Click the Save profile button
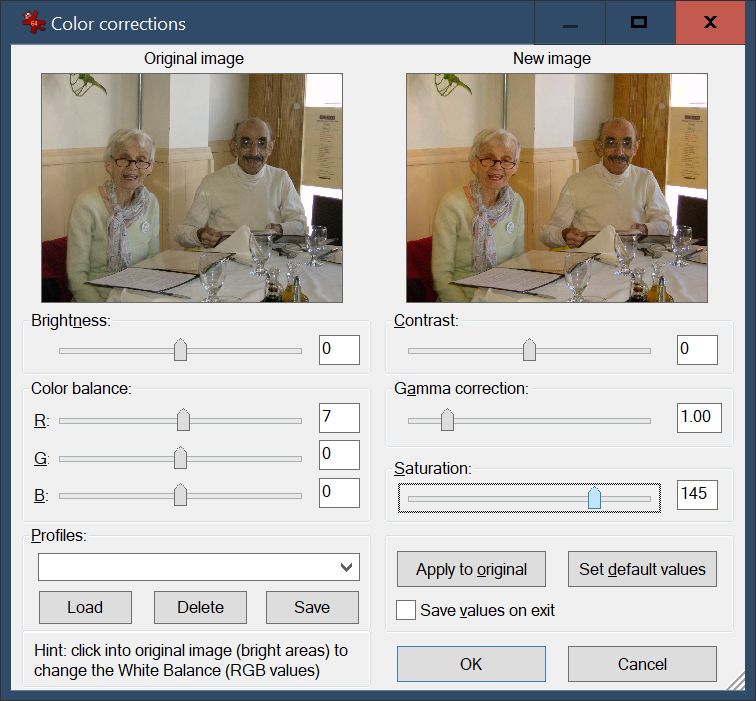Image resolution: width=756 pixels, height=701 pixels. coord(312,607)
